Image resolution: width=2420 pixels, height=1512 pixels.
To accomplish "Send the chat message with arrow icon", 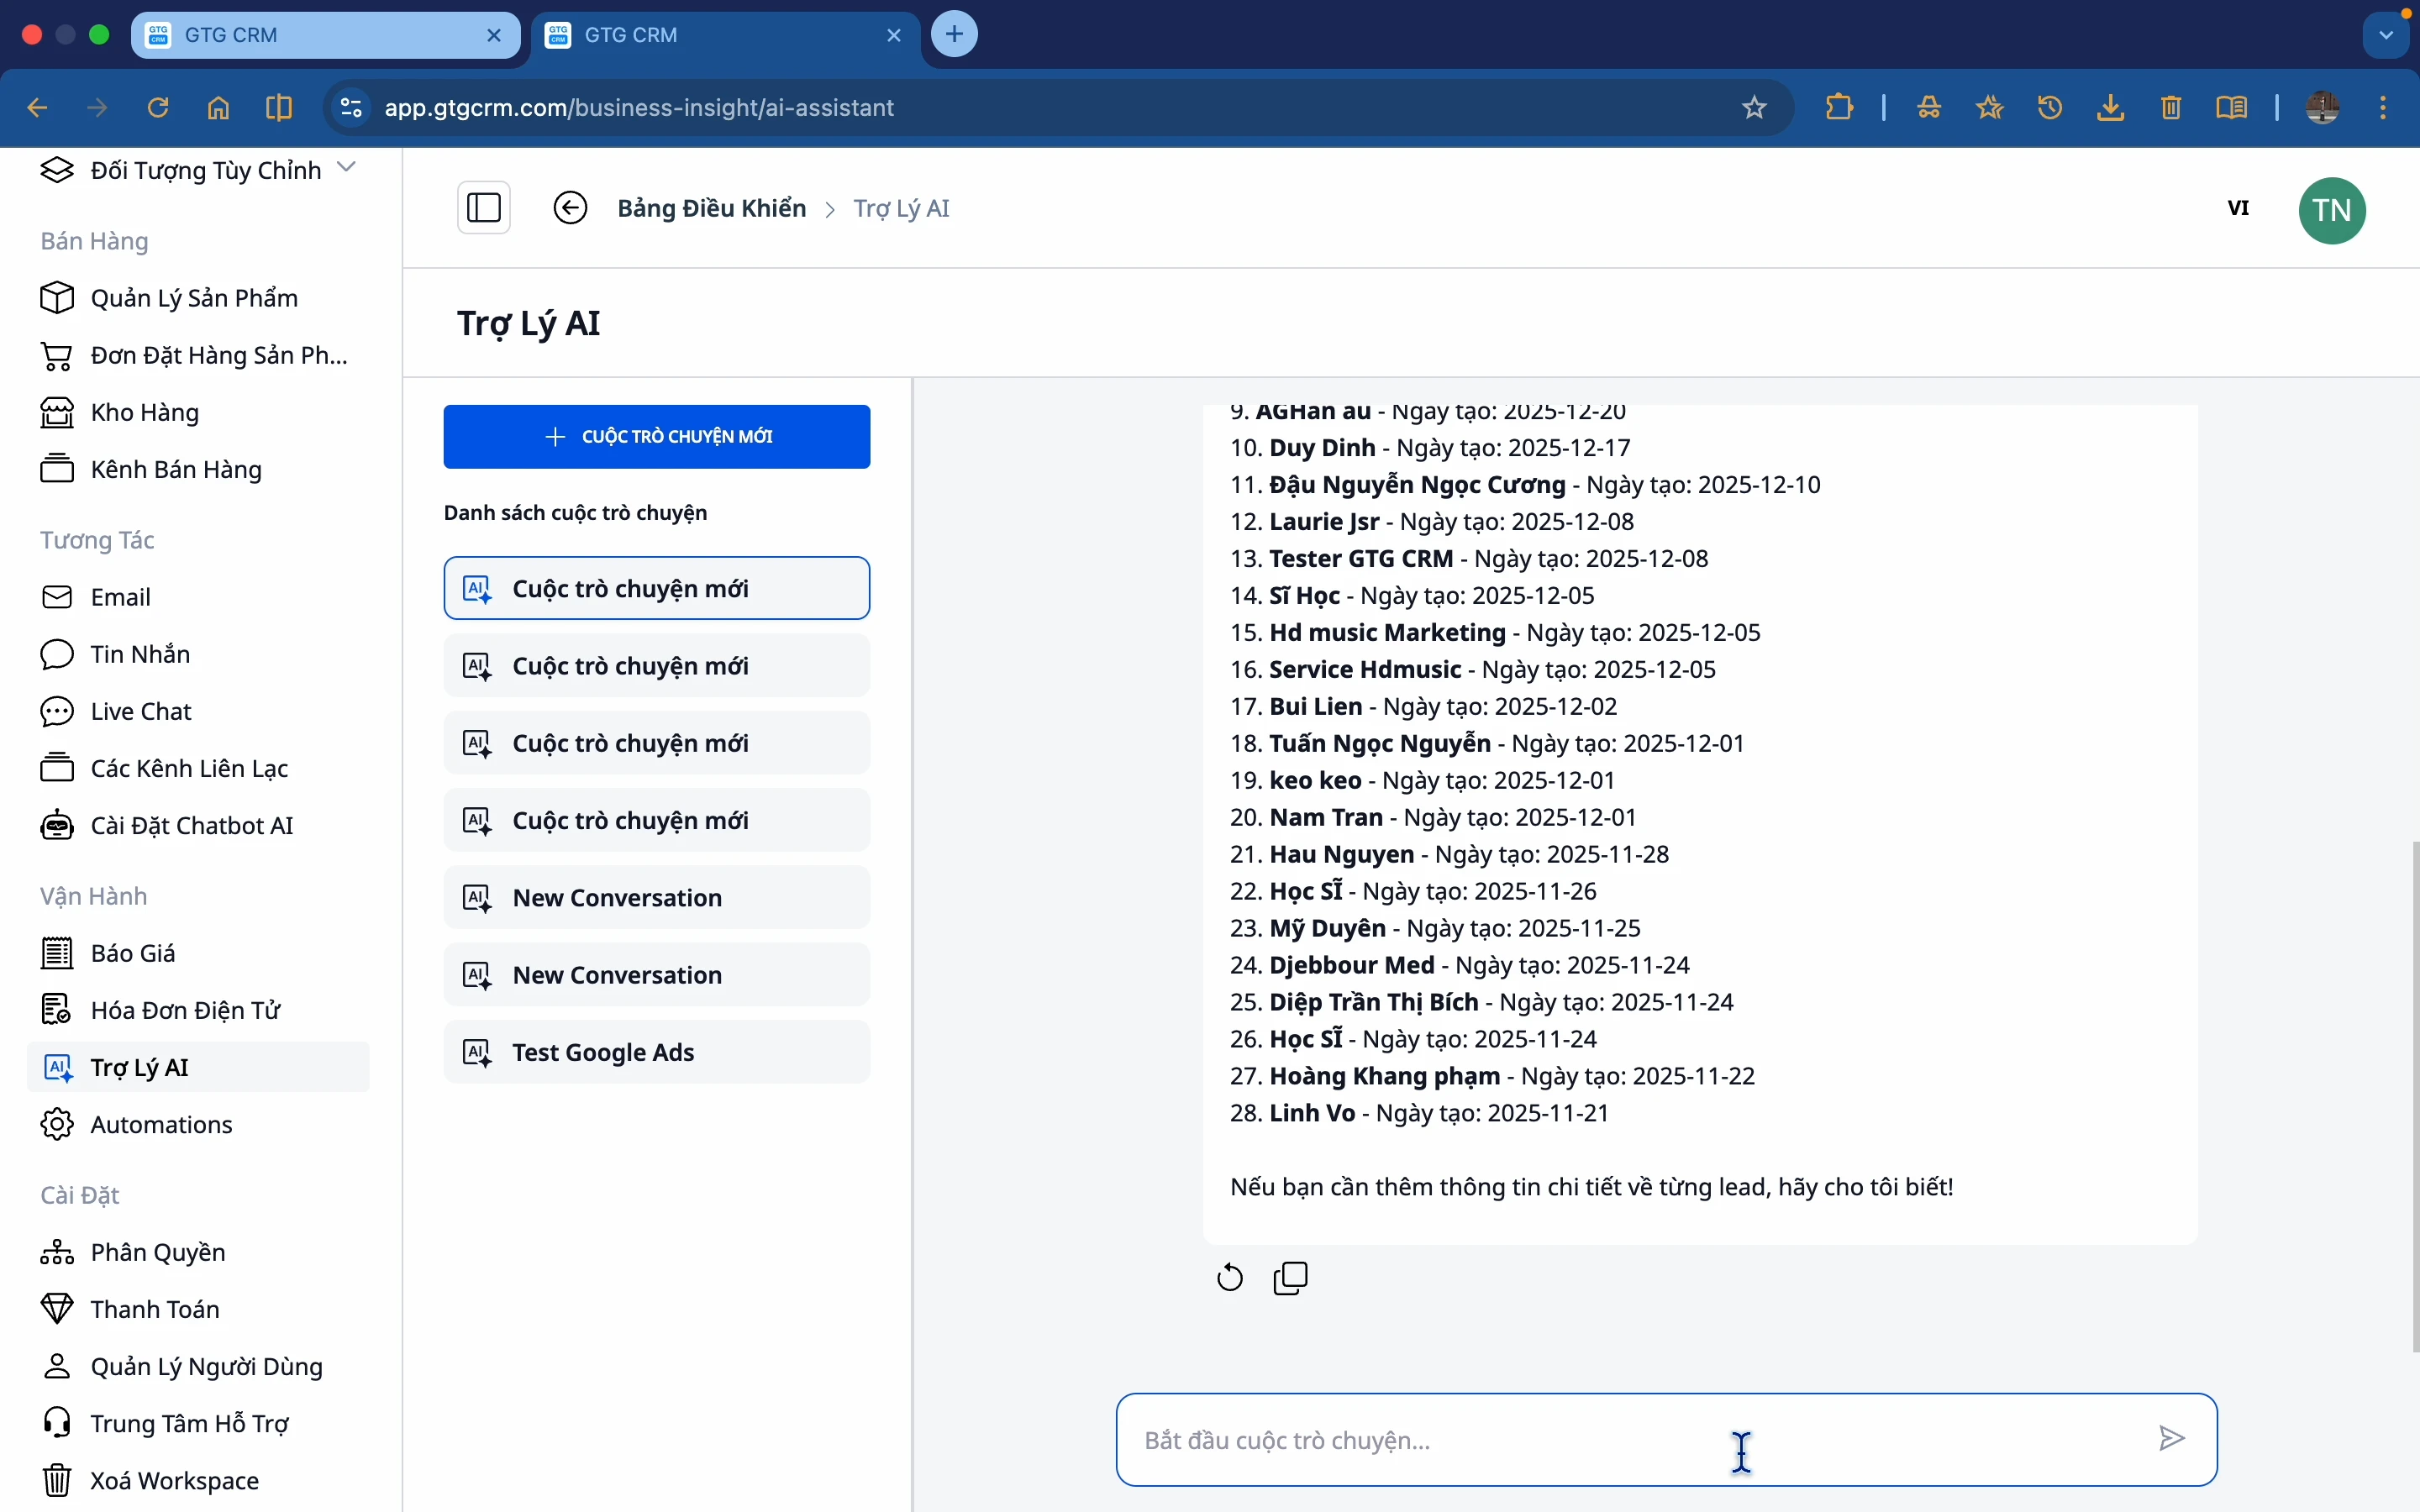I will coord(2171,1438).
